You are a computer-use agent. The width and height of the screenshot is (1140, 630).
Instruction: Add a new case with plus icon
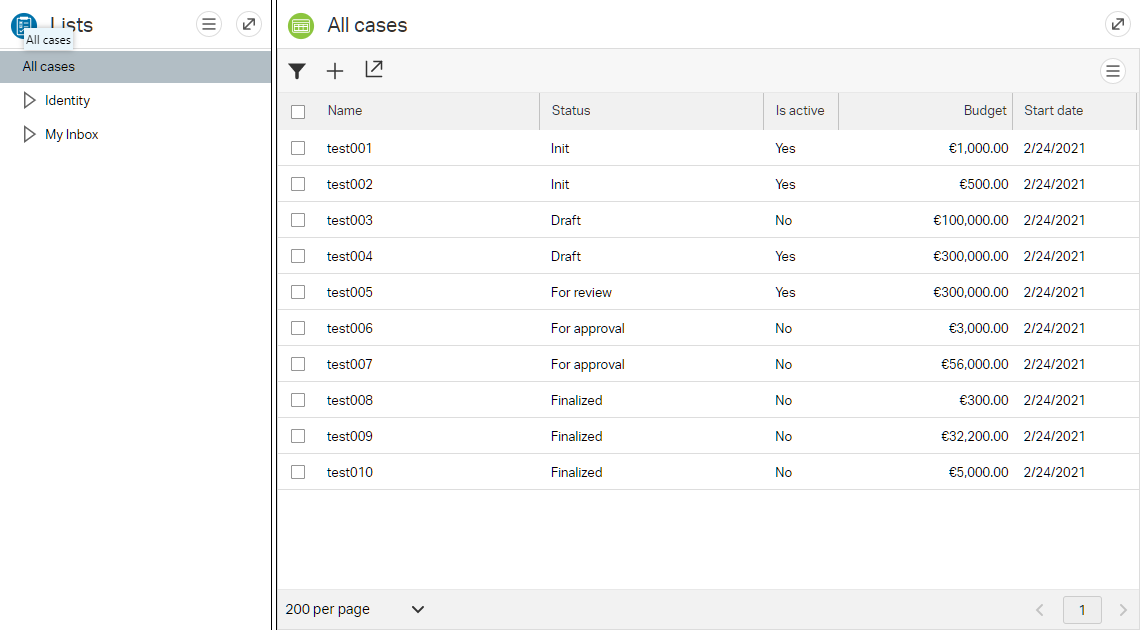click(335, 71)
